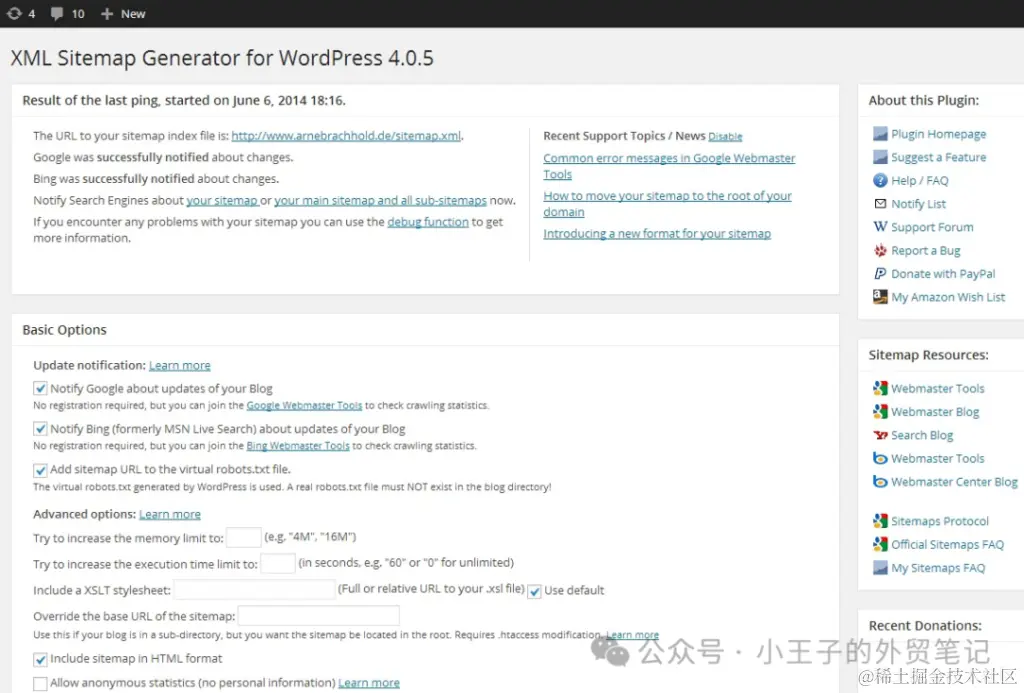This screenshot has width=1024, height=693.
Task: Open Sitemaps Protocol link text
Action: (940, 521)
